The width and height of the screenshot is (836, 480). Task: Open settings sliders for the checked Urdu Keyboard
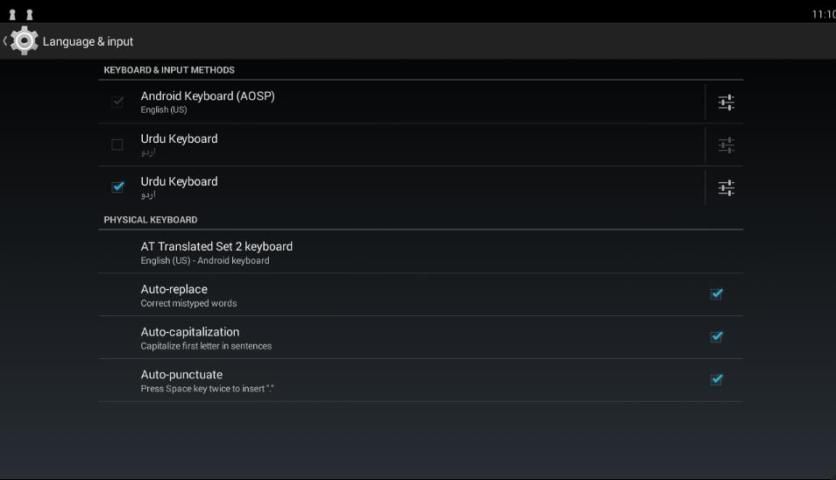pos(726,188)
